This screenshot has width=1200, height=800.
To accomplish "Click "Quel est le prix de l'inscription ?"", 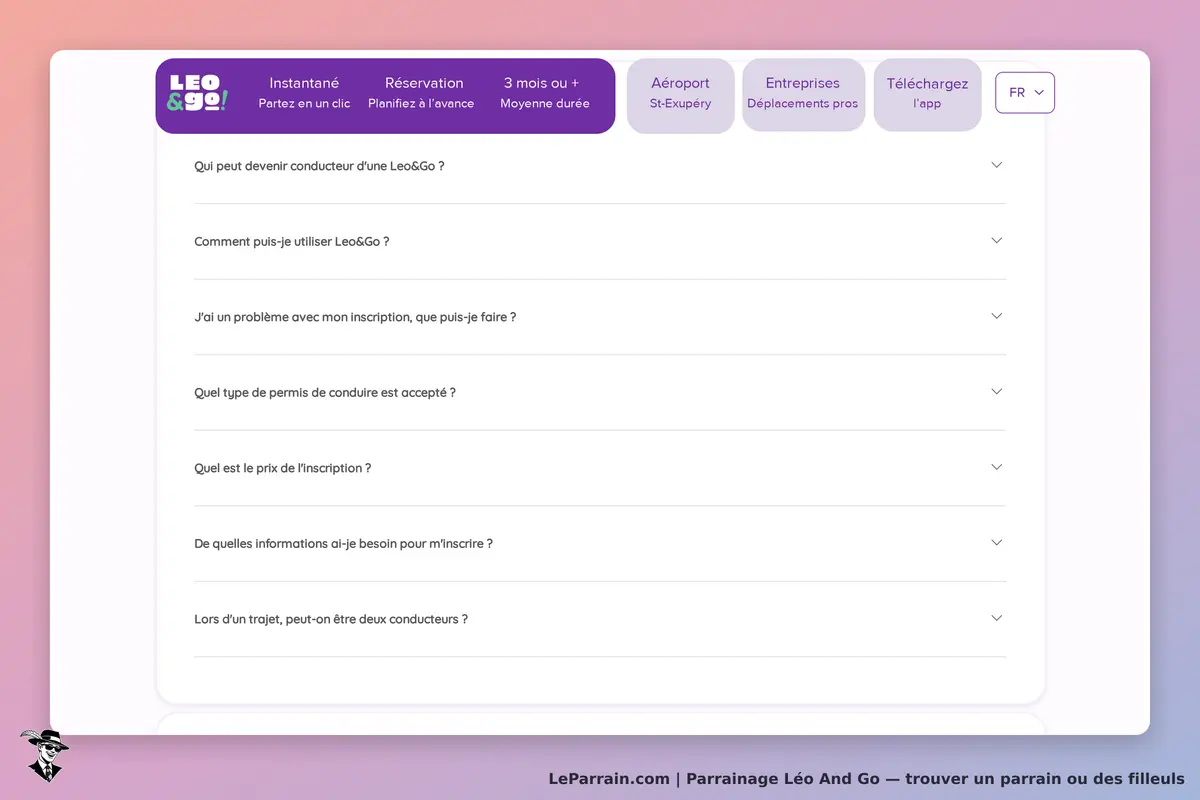I will coord(283,468).
